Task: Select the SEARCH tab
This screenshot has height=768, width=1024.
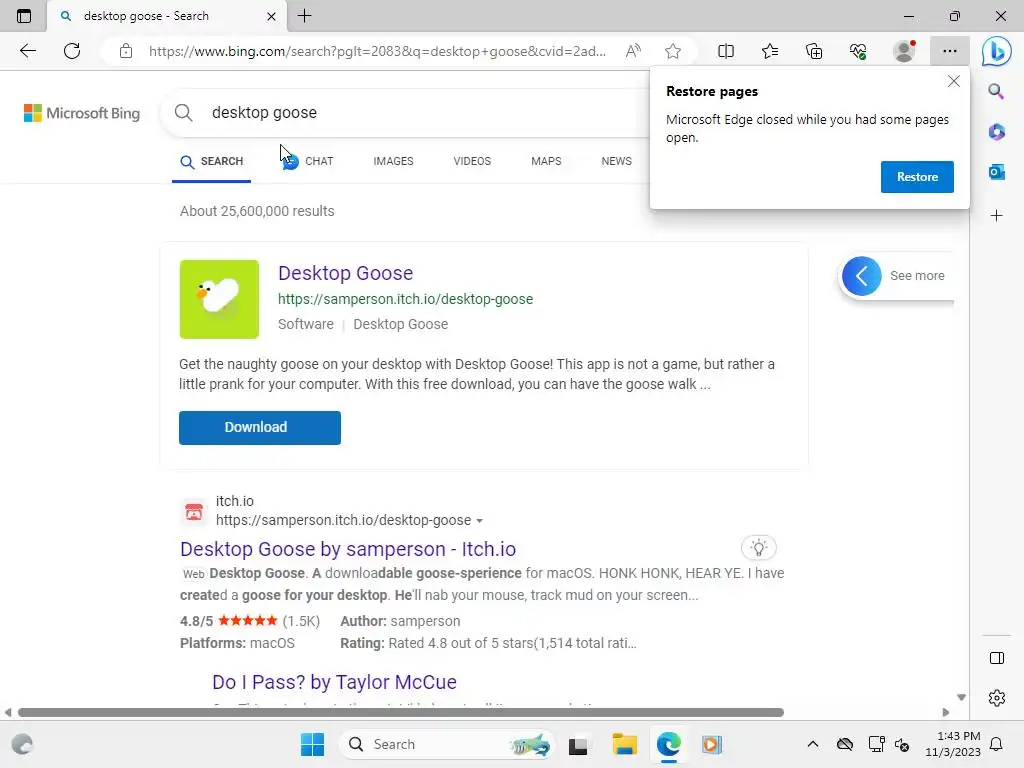Action: point(212,161)
